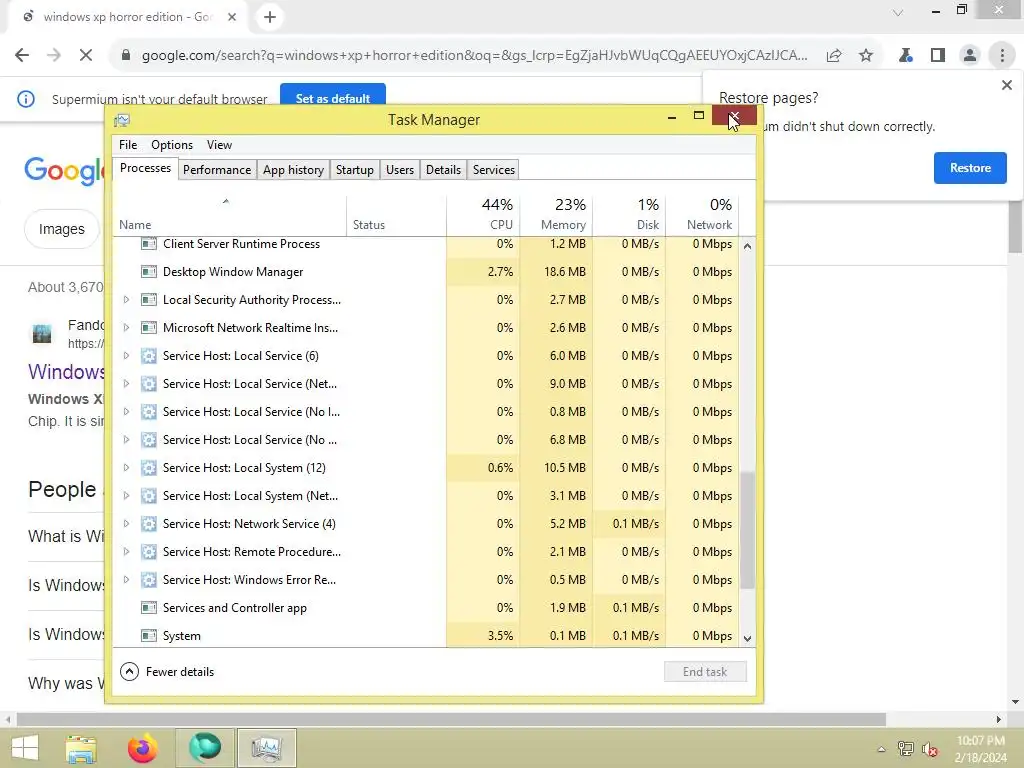1024x768 pixels.
Task: Select the Details tab
Action: coord(443,170)
